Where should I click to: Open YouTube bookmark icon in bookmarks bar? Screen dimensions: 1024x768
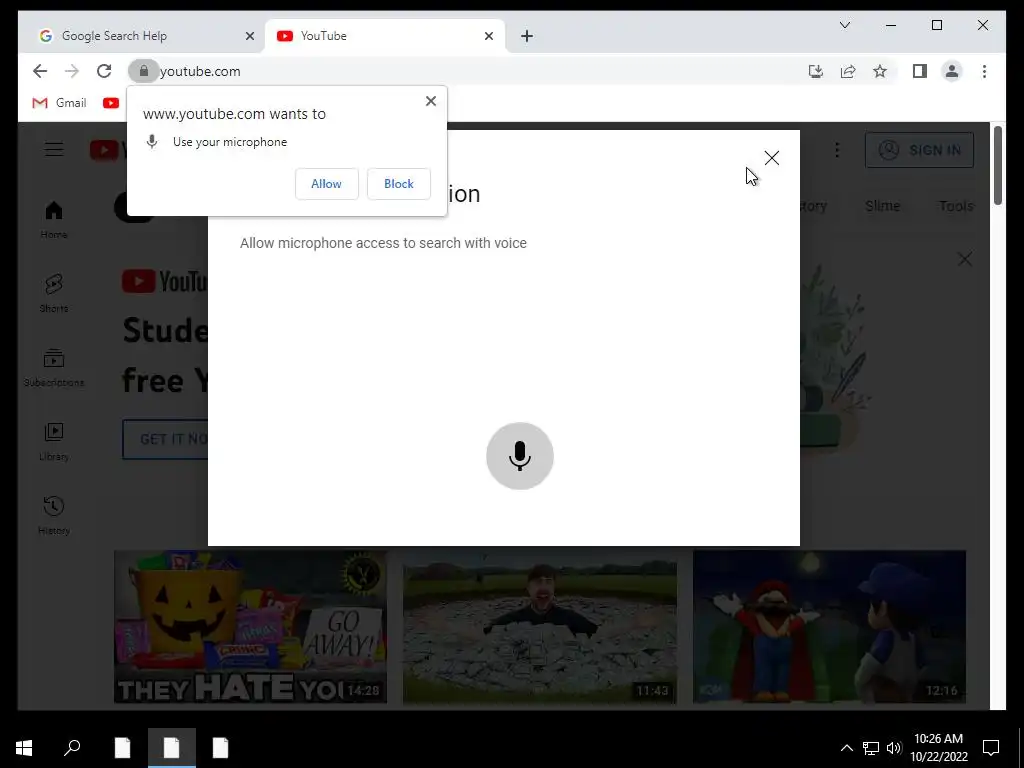point(111,103)
